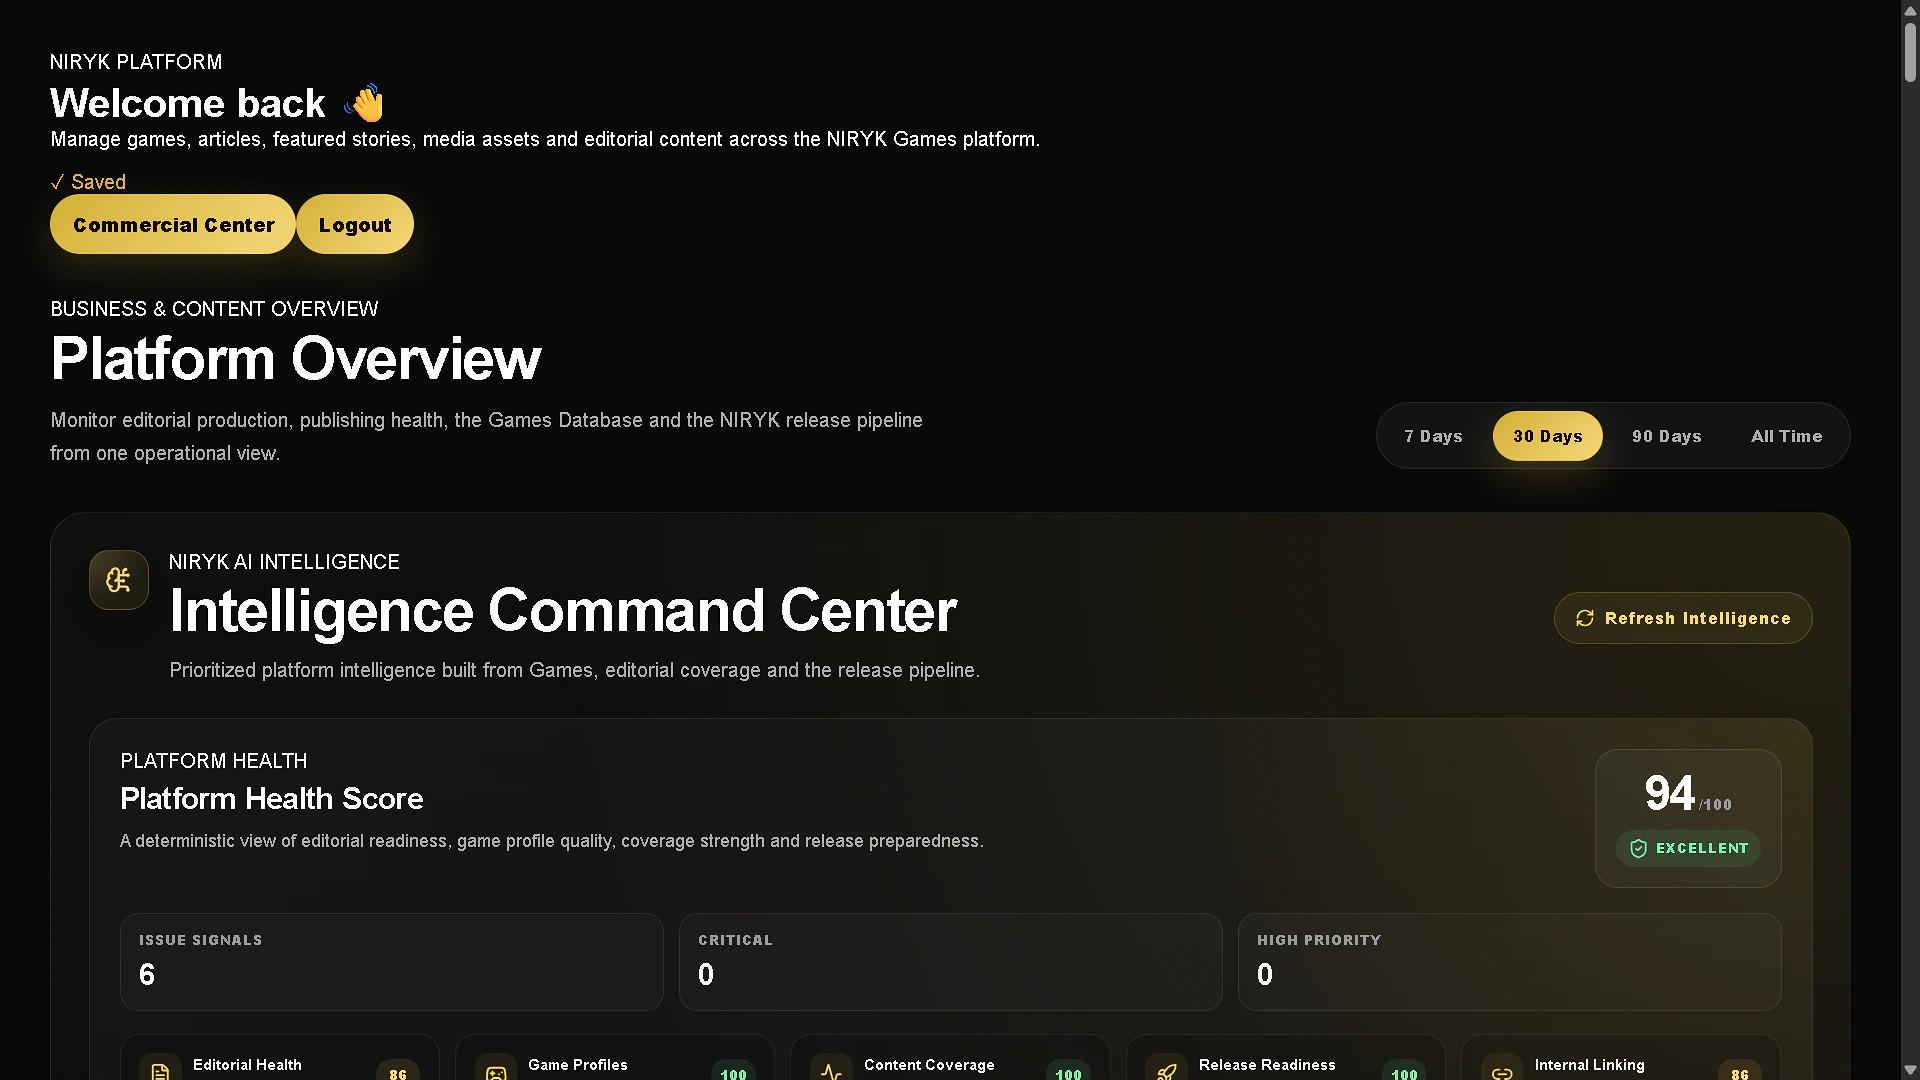Click the Intelligence Command Center heading
This screenshot has height=1080, width=1920.
pos(563,611)
